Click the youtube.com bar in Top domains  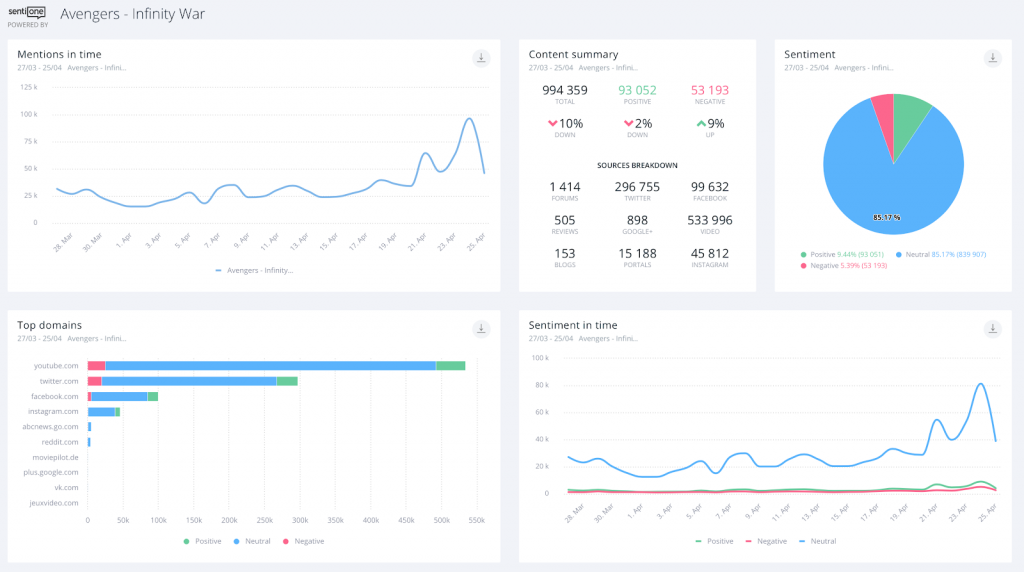pos(270,366)
